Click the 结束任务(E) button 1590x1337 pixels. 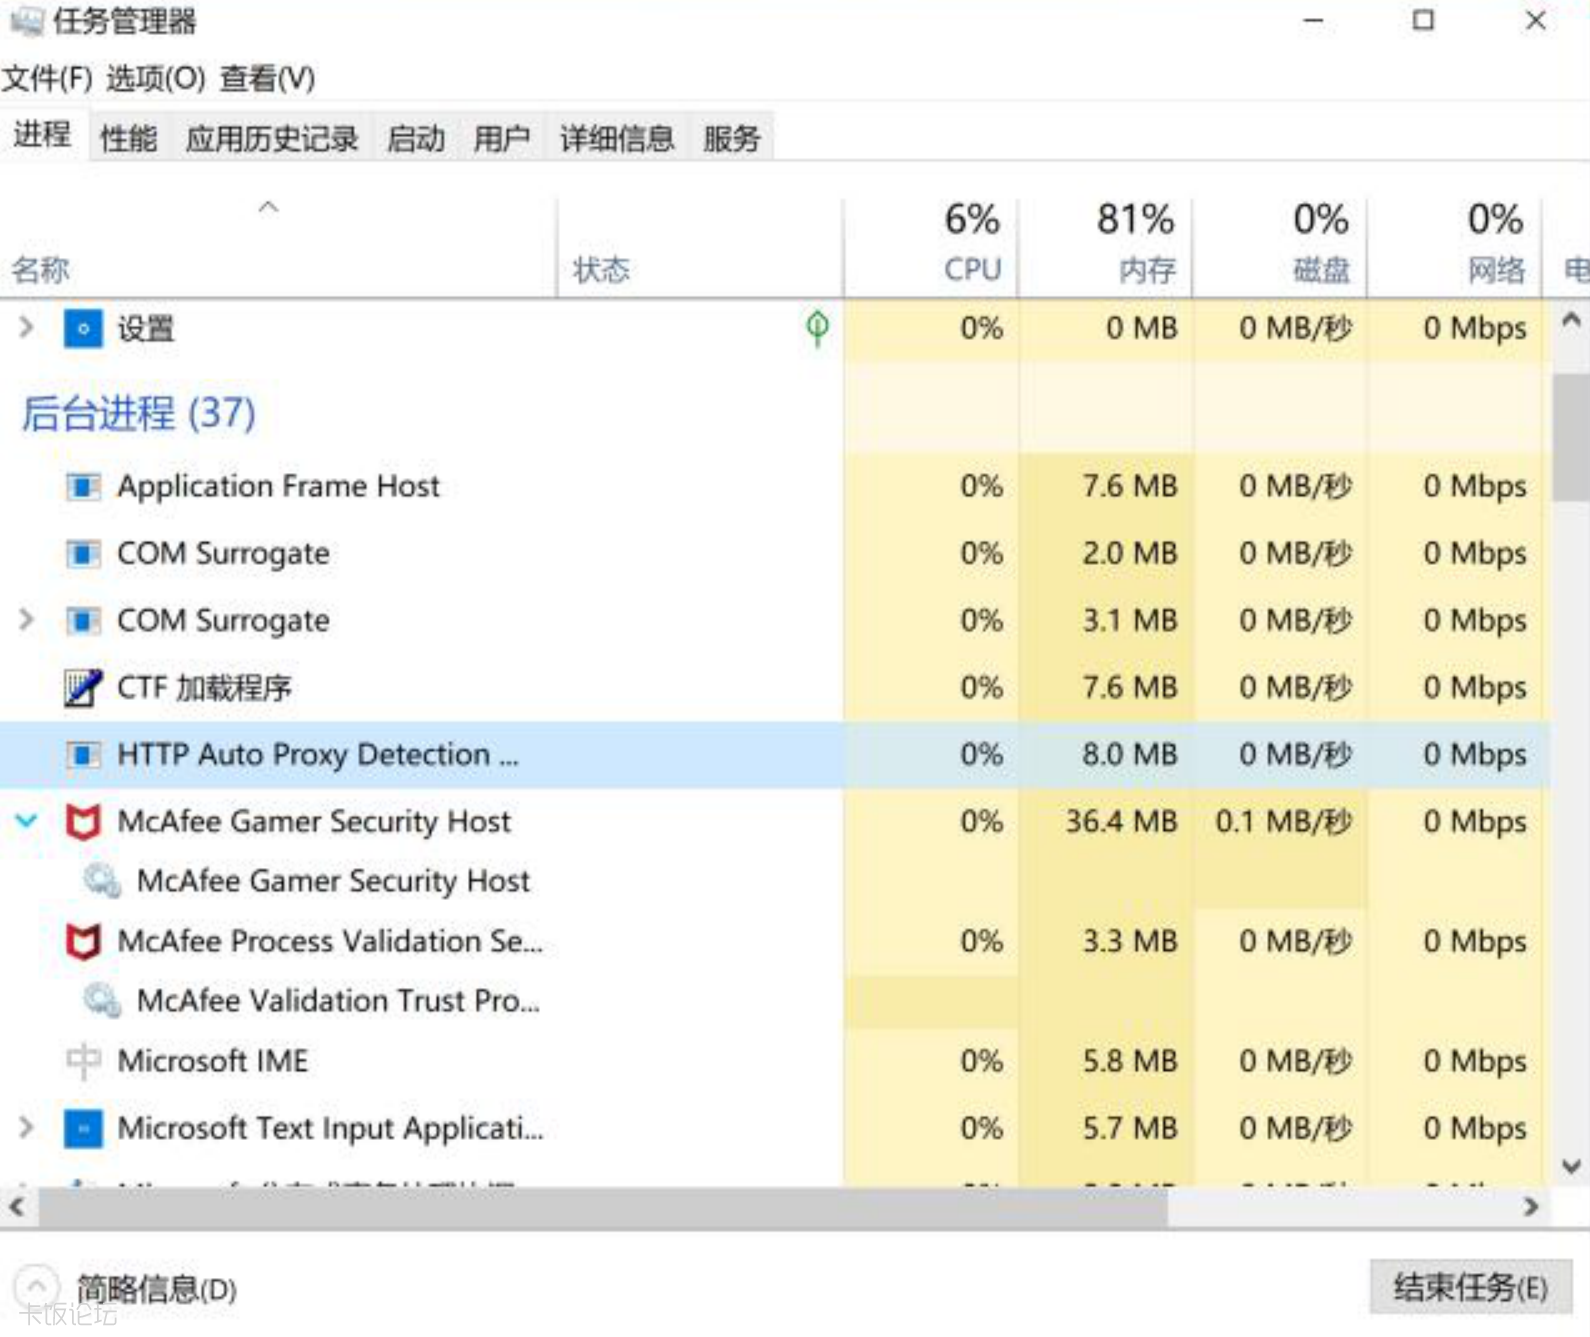1470,1287
